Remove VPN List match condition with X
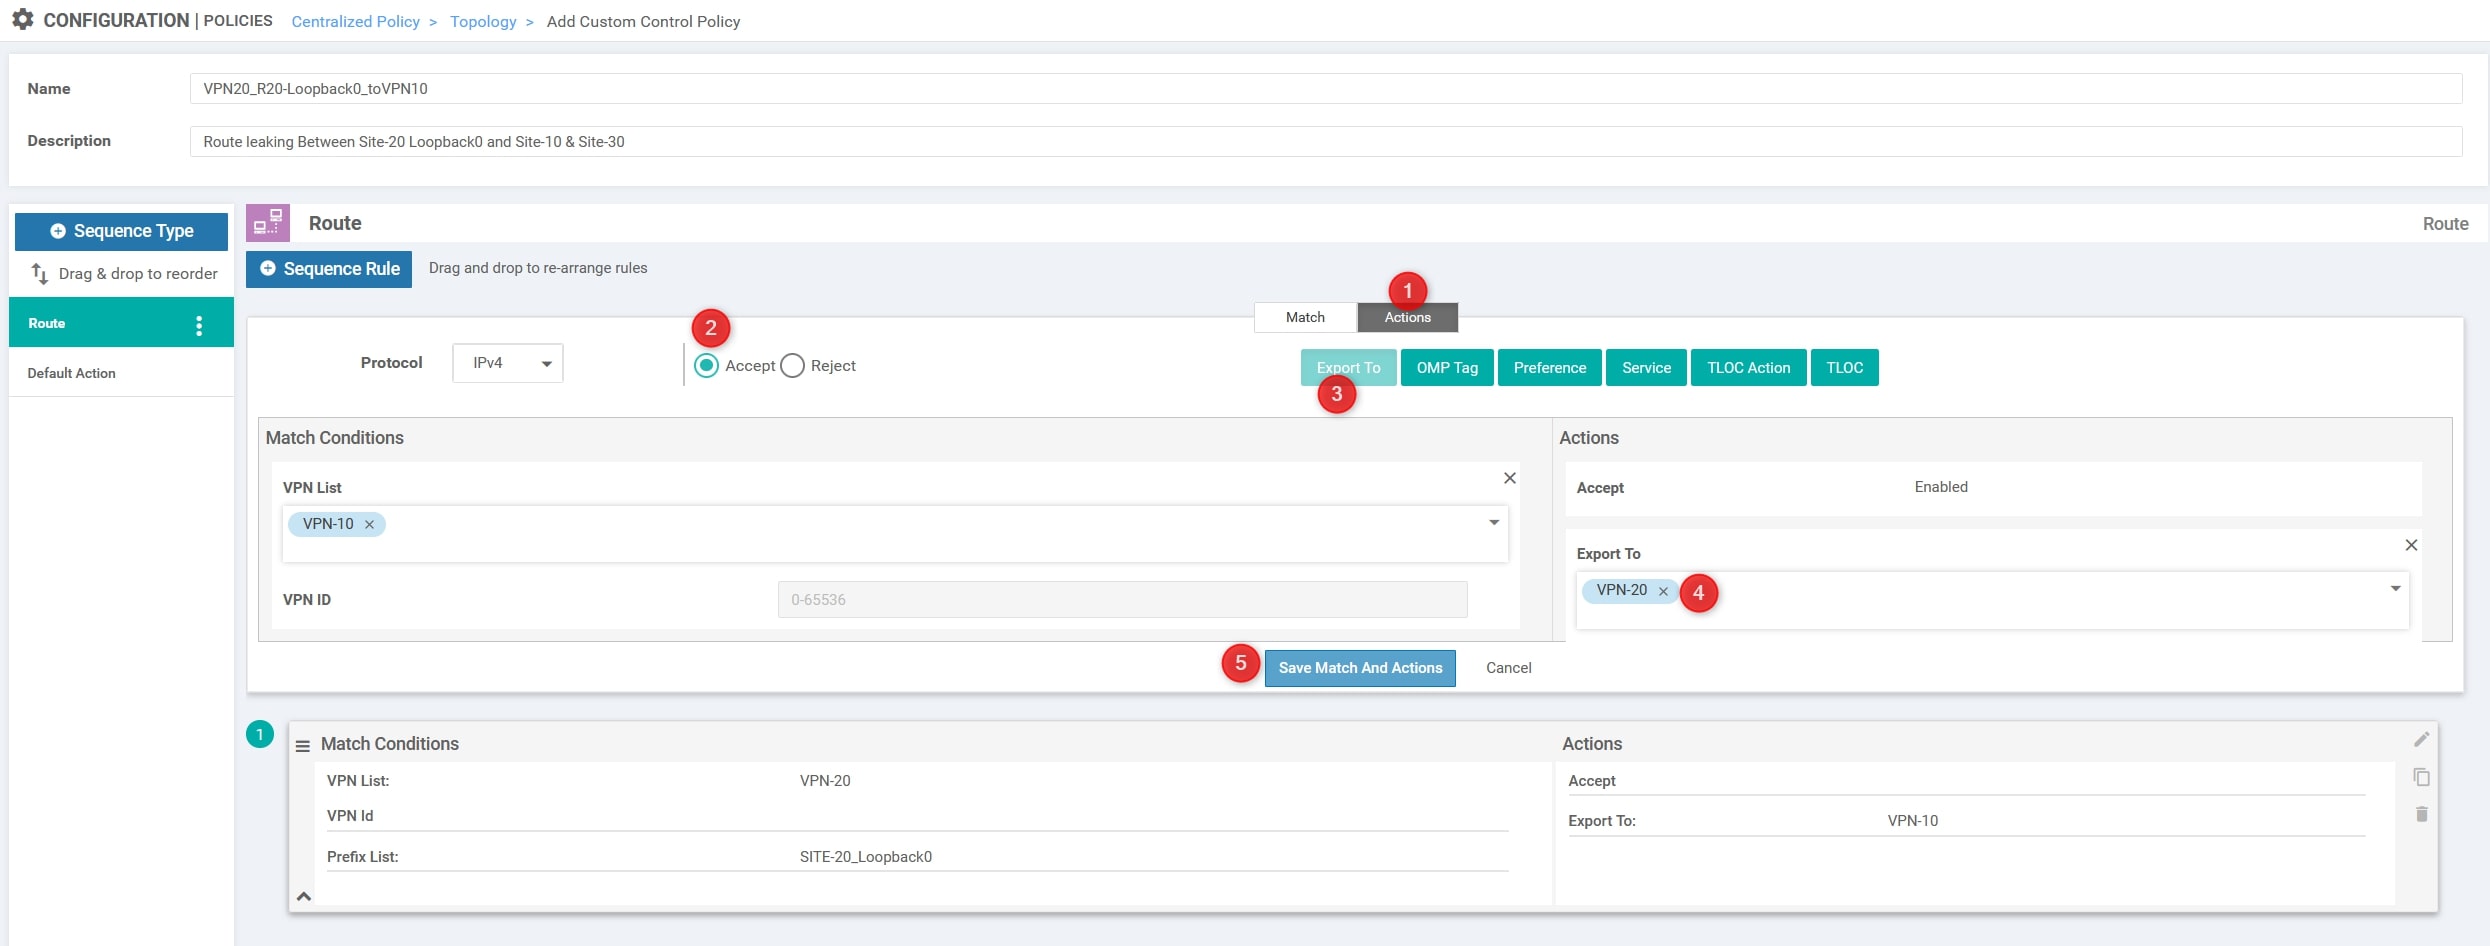2490x946 pixels. tap(1510, 478)
